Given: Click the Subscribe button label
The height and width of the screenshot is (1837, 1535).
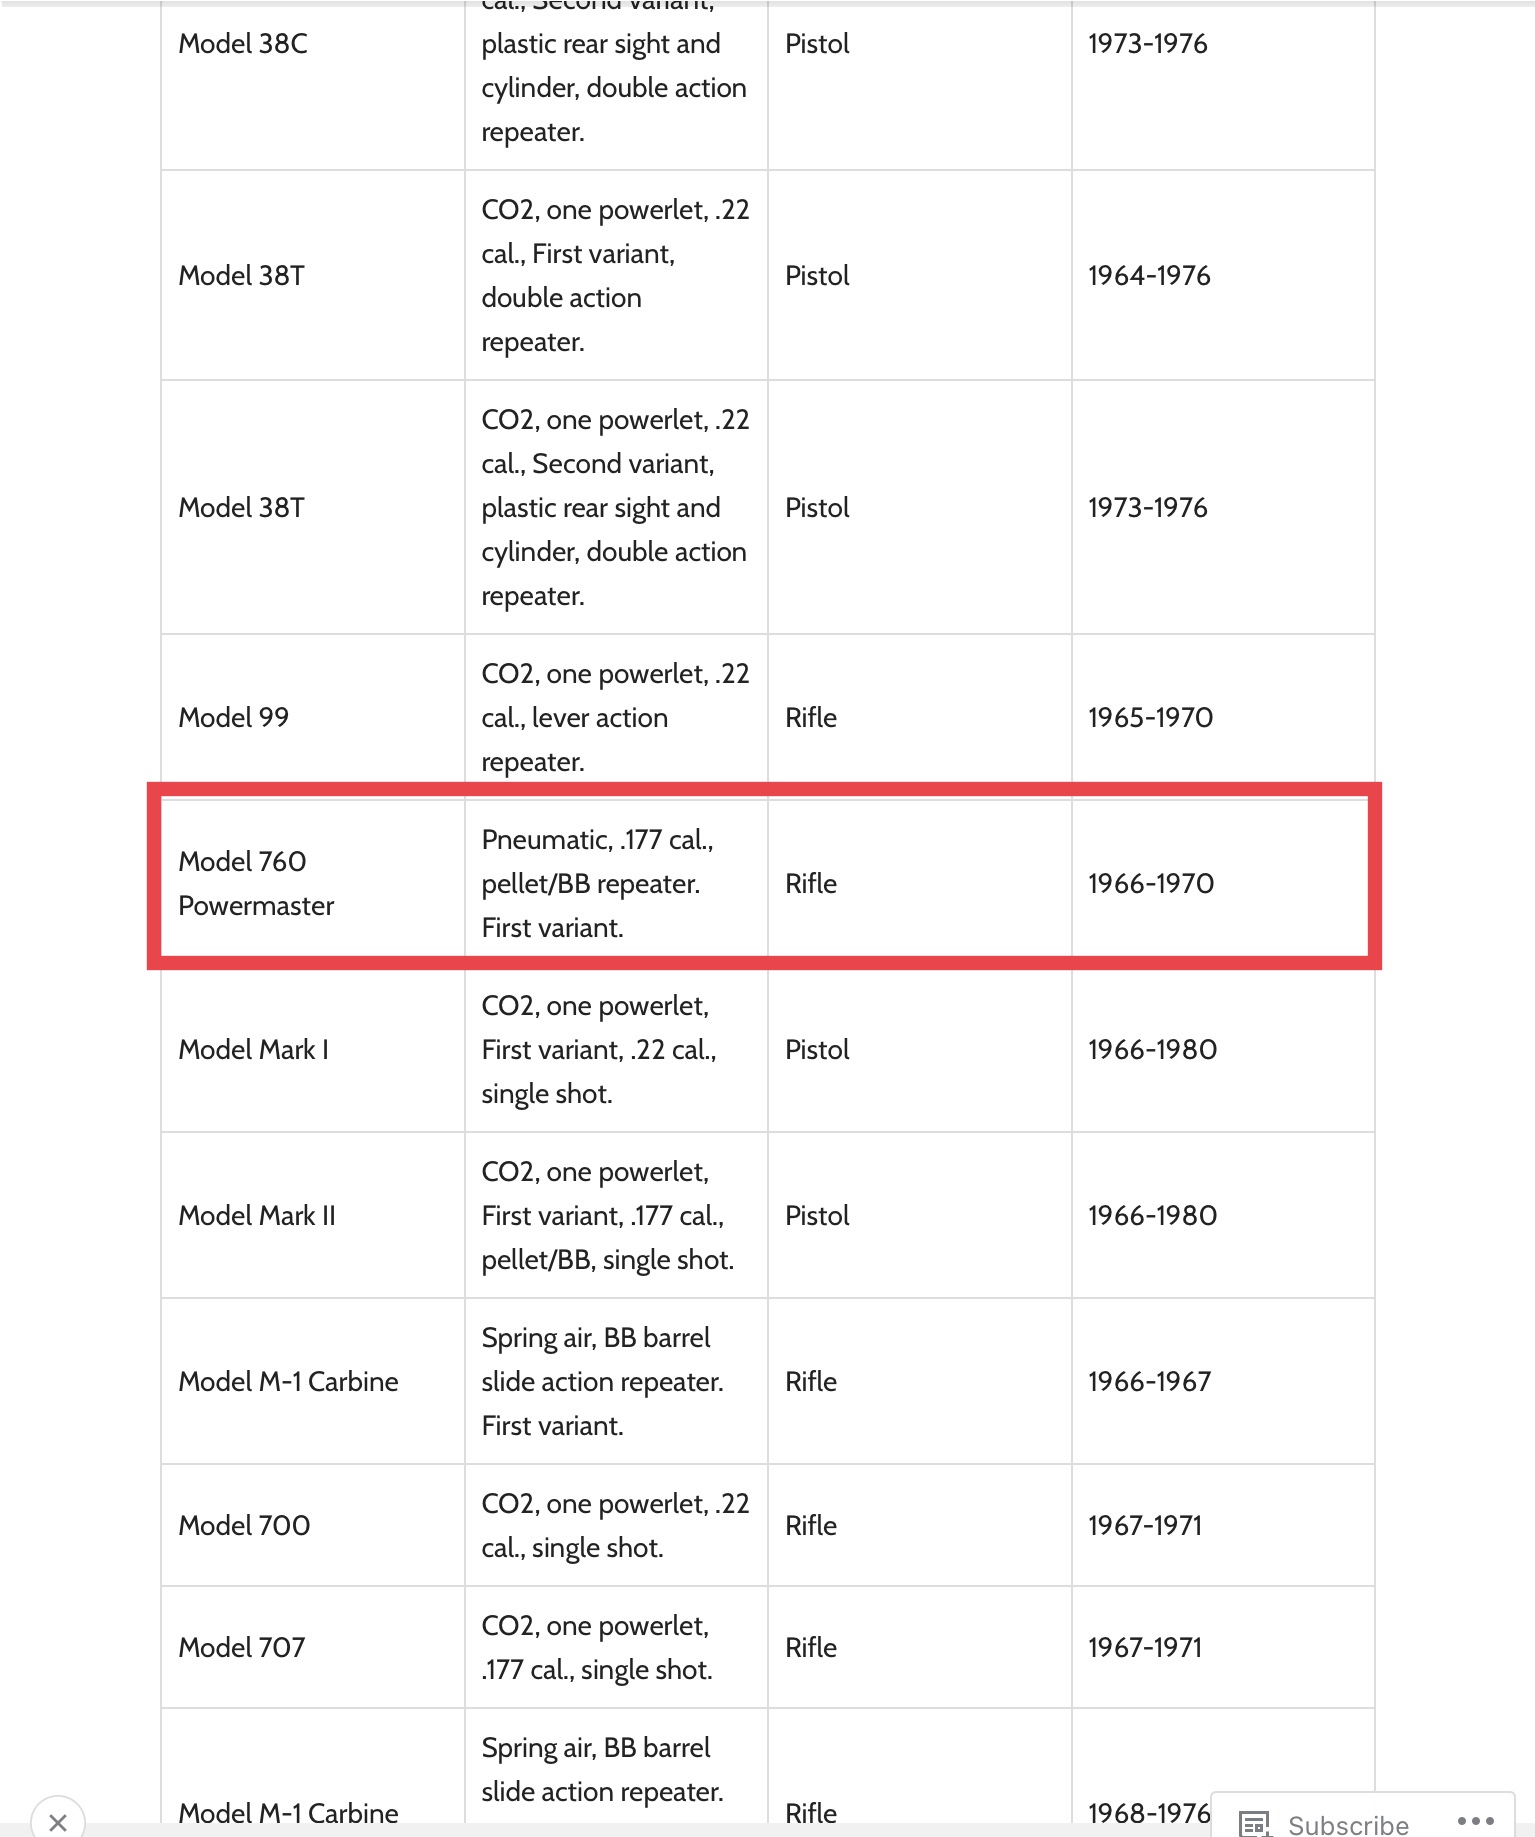Looking at the screenshot, I should coord(1348,1825).
